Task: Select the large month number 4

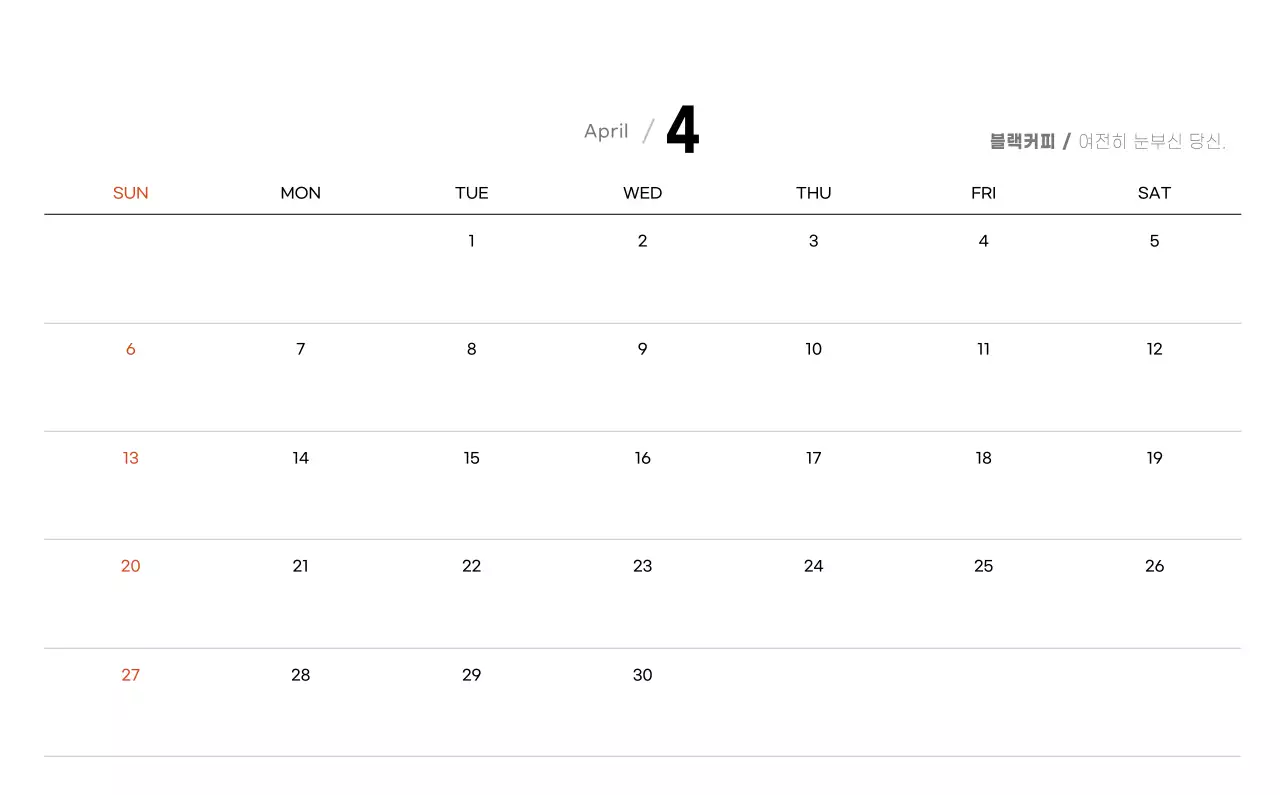Action: coord(682,131)
